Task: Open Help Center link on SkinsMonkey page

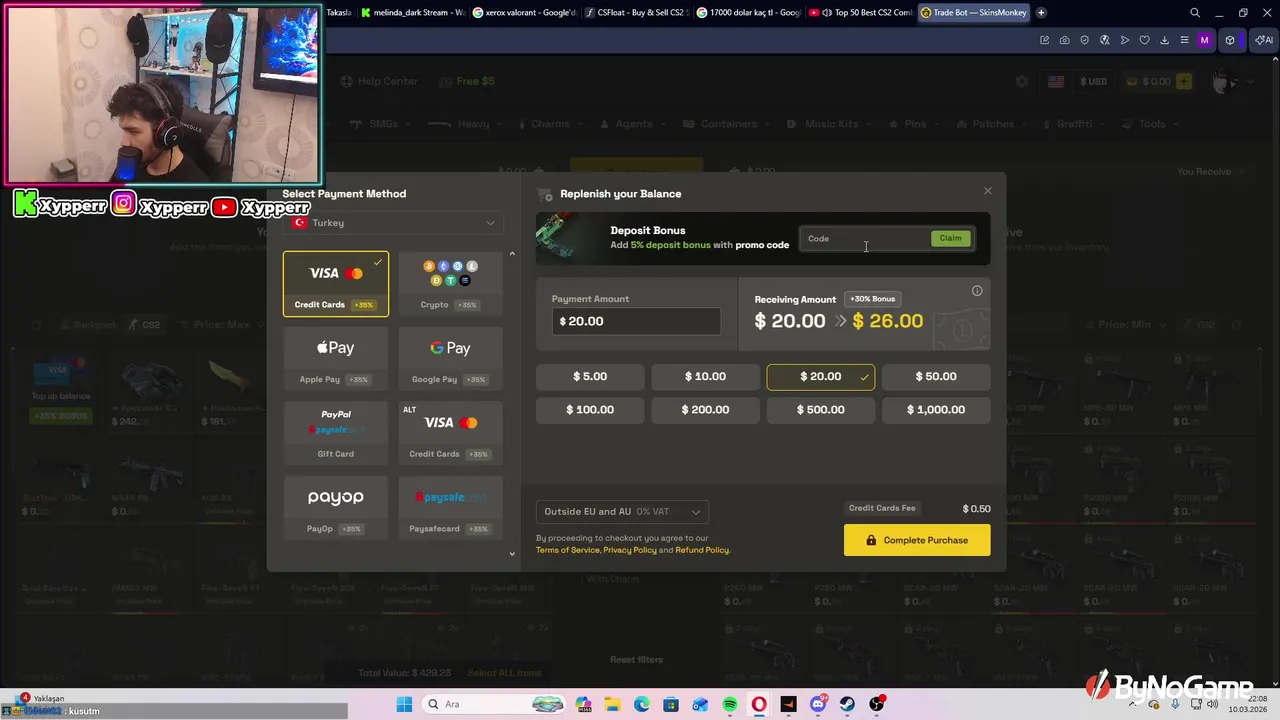Action: click(379, 81)
